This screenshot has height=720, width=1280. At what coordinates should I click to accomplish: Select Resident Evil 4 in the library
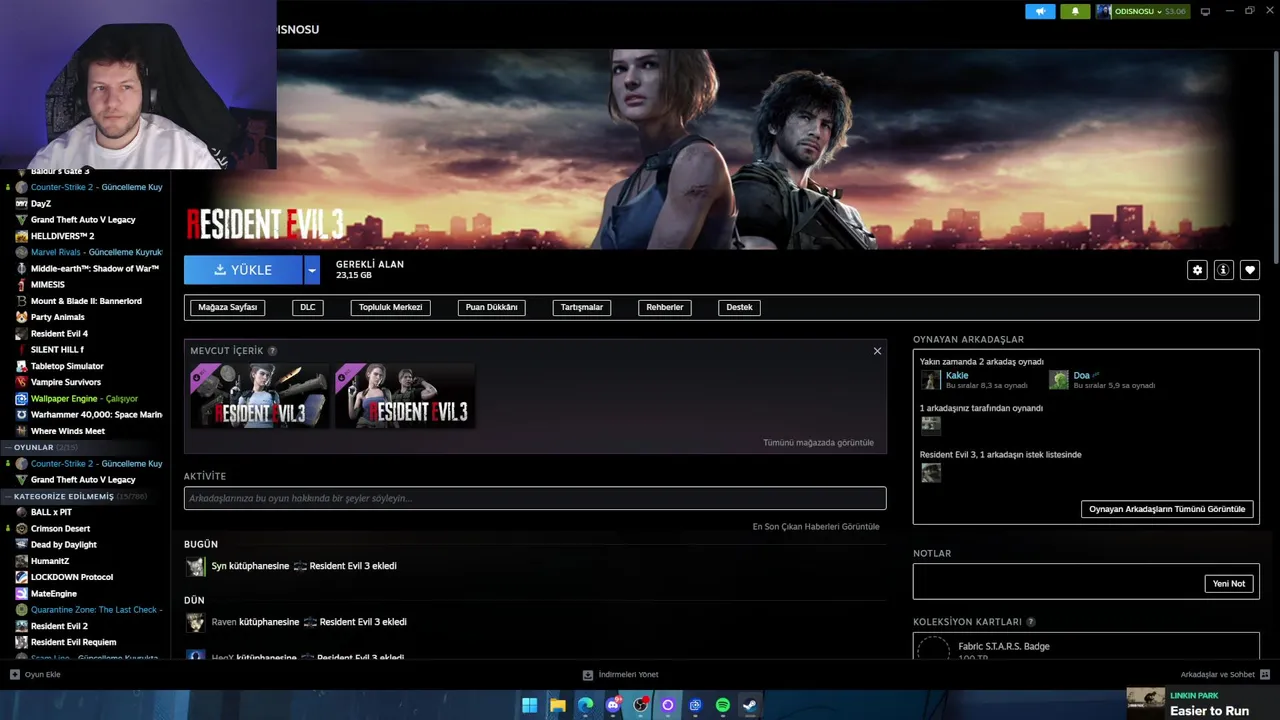click(59, 334)
